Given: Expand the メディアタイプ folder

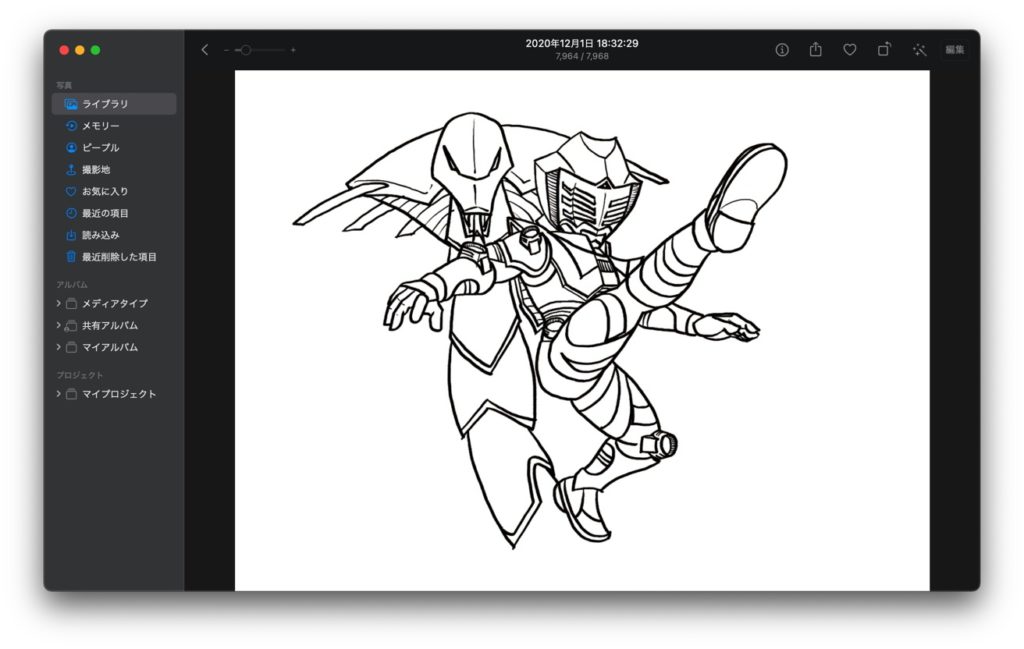Looking at the screenshot, I should (58, 304).
